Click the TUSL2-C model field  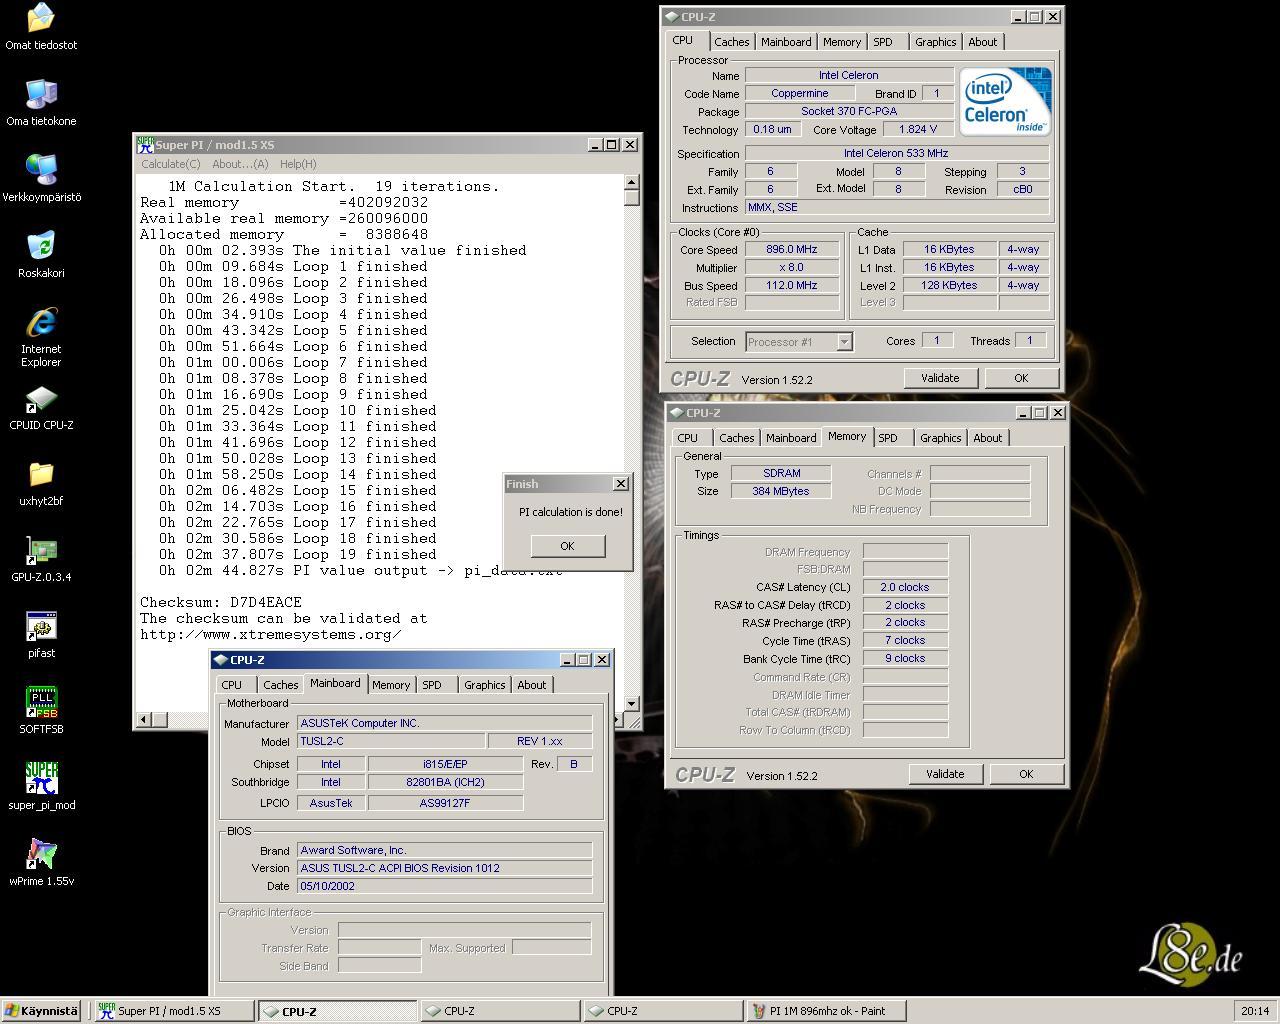[x=391, y=742]
